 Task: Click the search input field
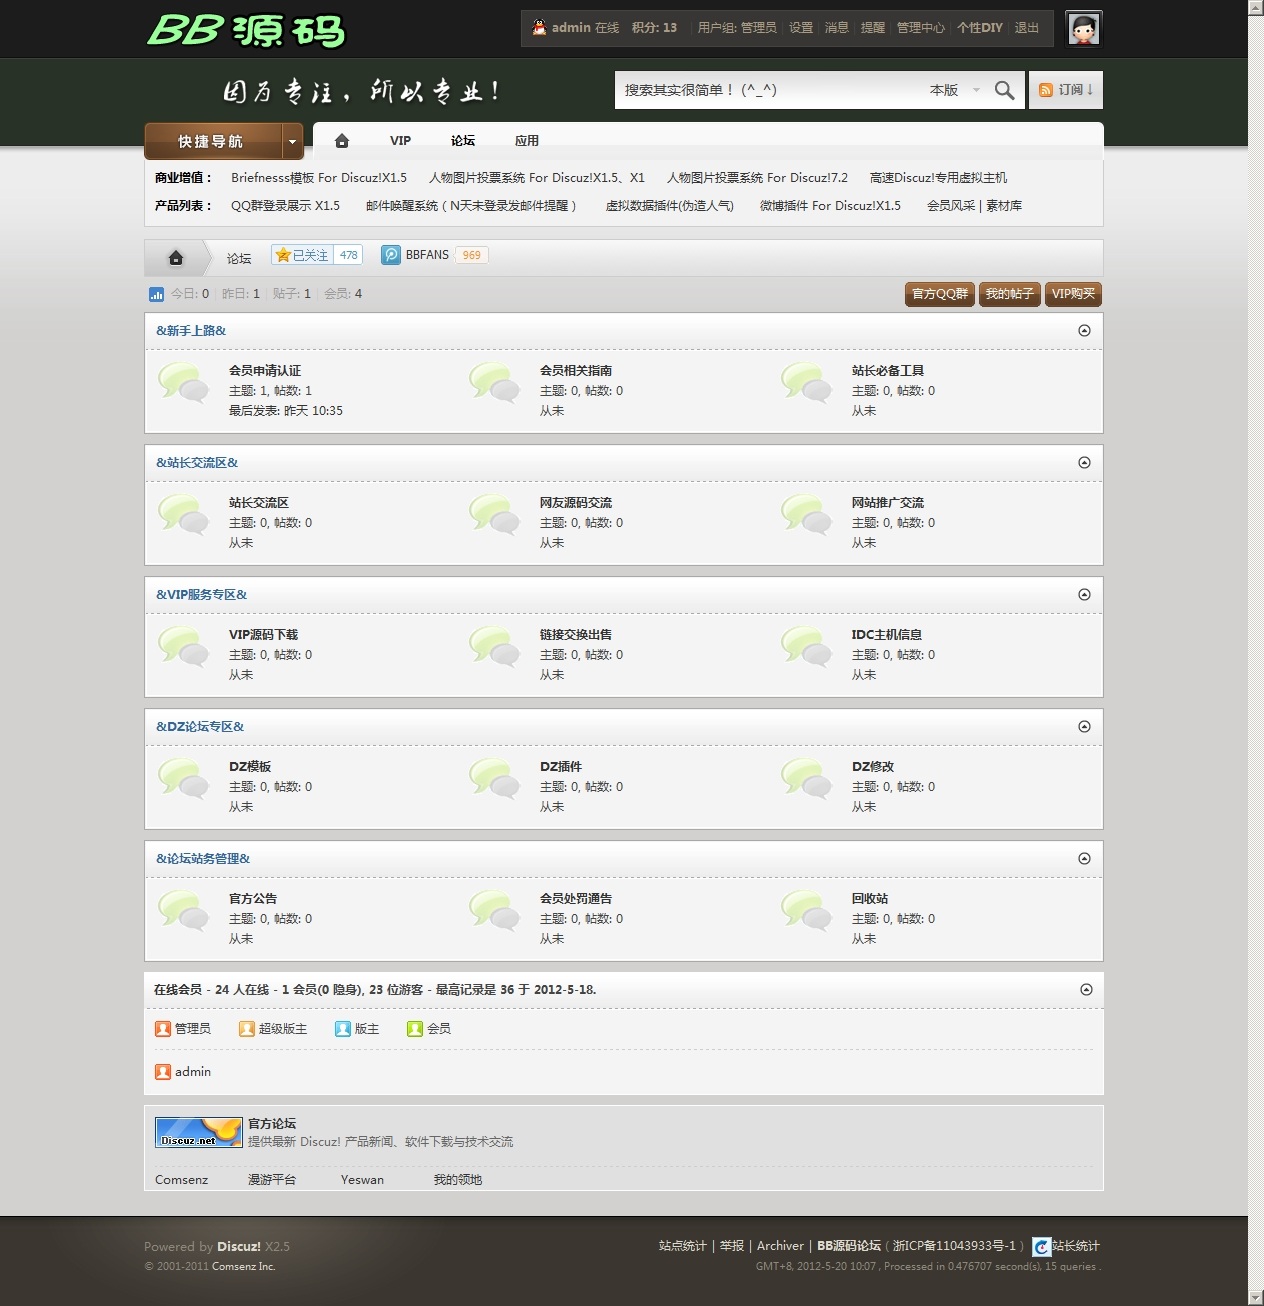(770, 90)
